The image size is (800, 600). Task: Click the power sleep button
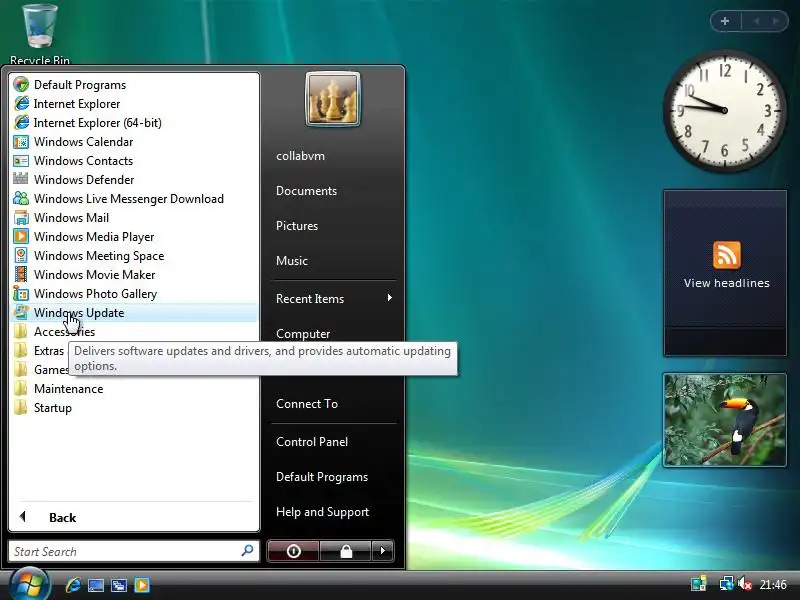point(293,551)
